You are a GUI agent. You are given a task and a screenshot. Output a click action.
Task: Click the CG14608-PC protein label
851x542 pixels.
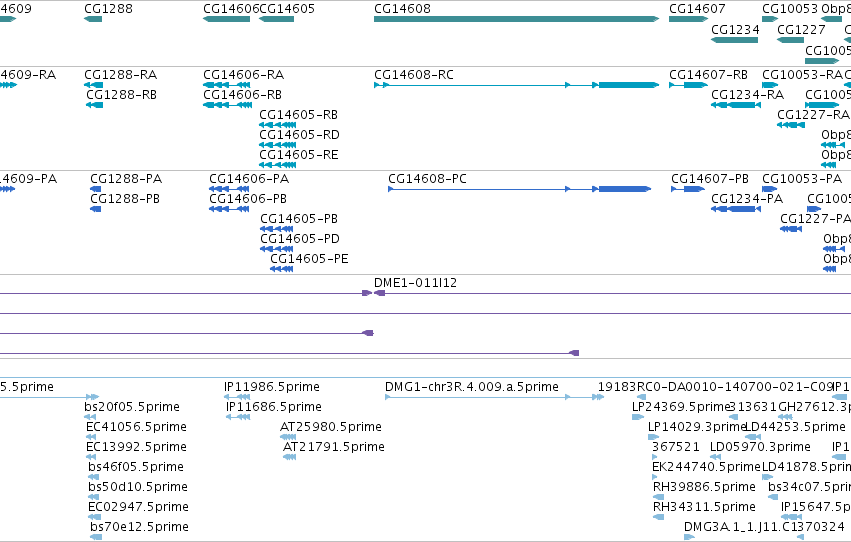click(x=427, y=179)
